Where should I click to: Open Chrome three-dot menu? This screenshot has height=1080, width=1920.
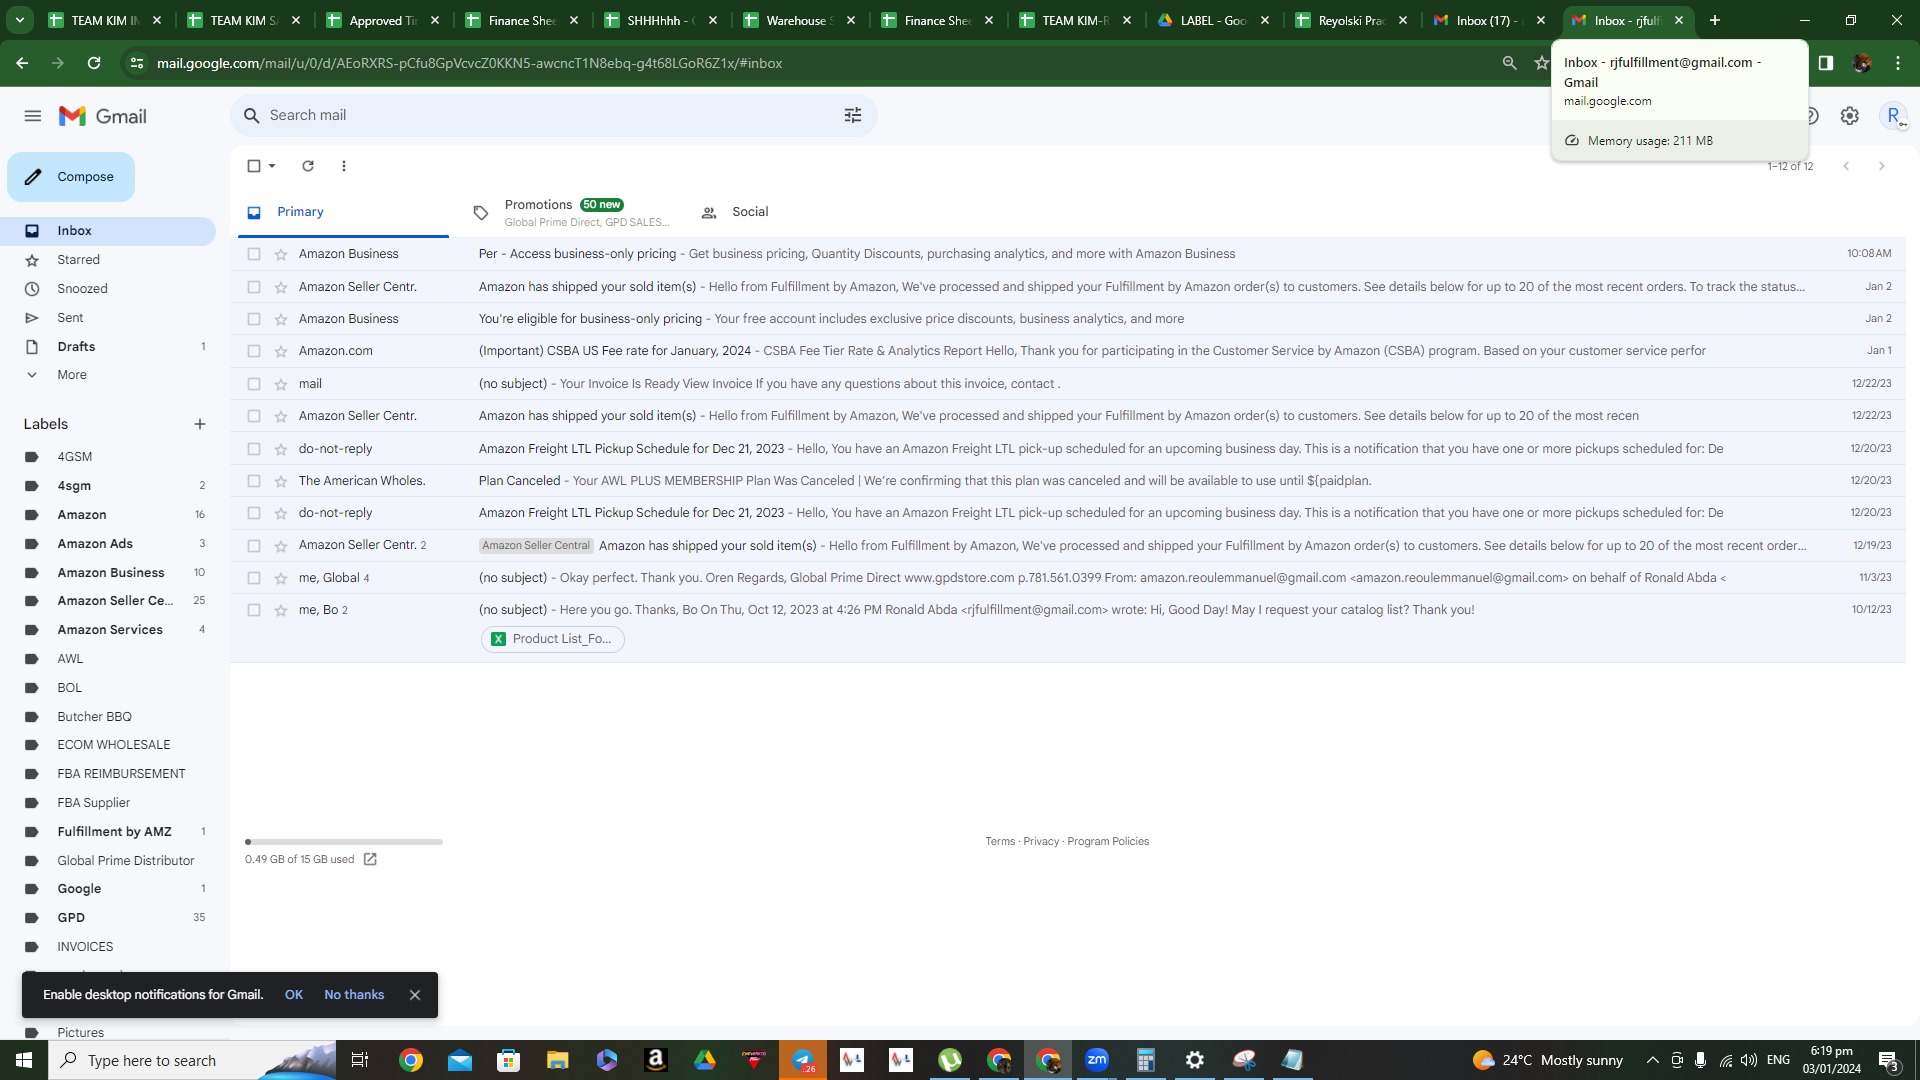[x=1898, y=63]
